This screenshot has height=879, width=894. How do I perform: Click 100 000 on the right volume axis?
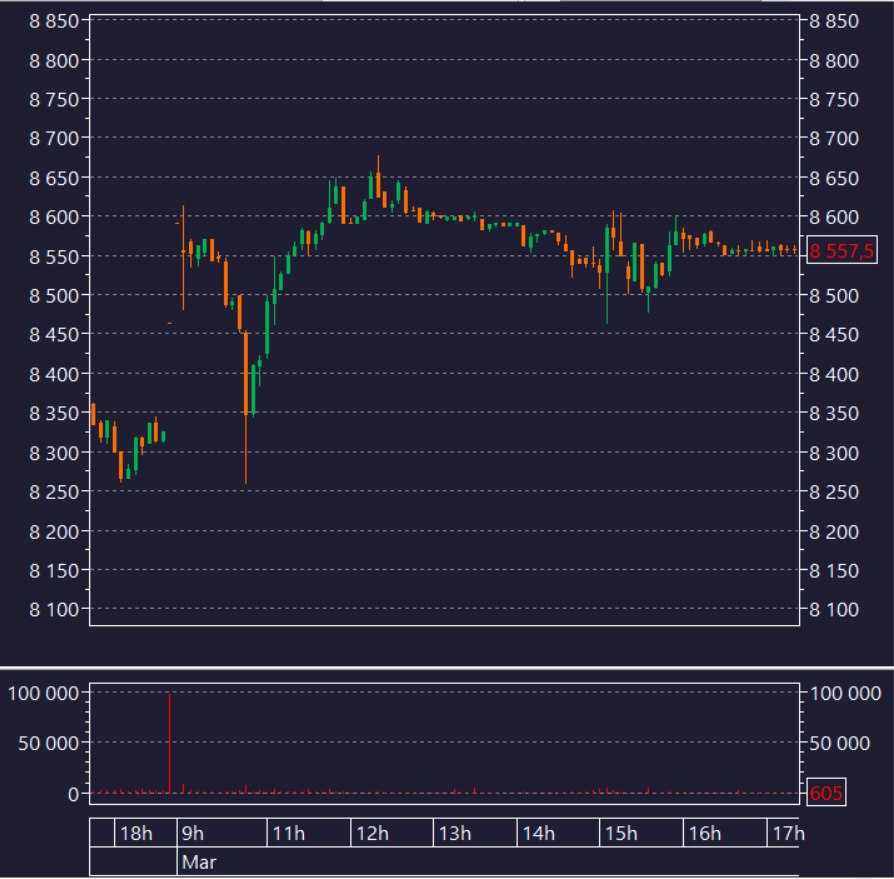pyautogui.click(x=845, y=693)
